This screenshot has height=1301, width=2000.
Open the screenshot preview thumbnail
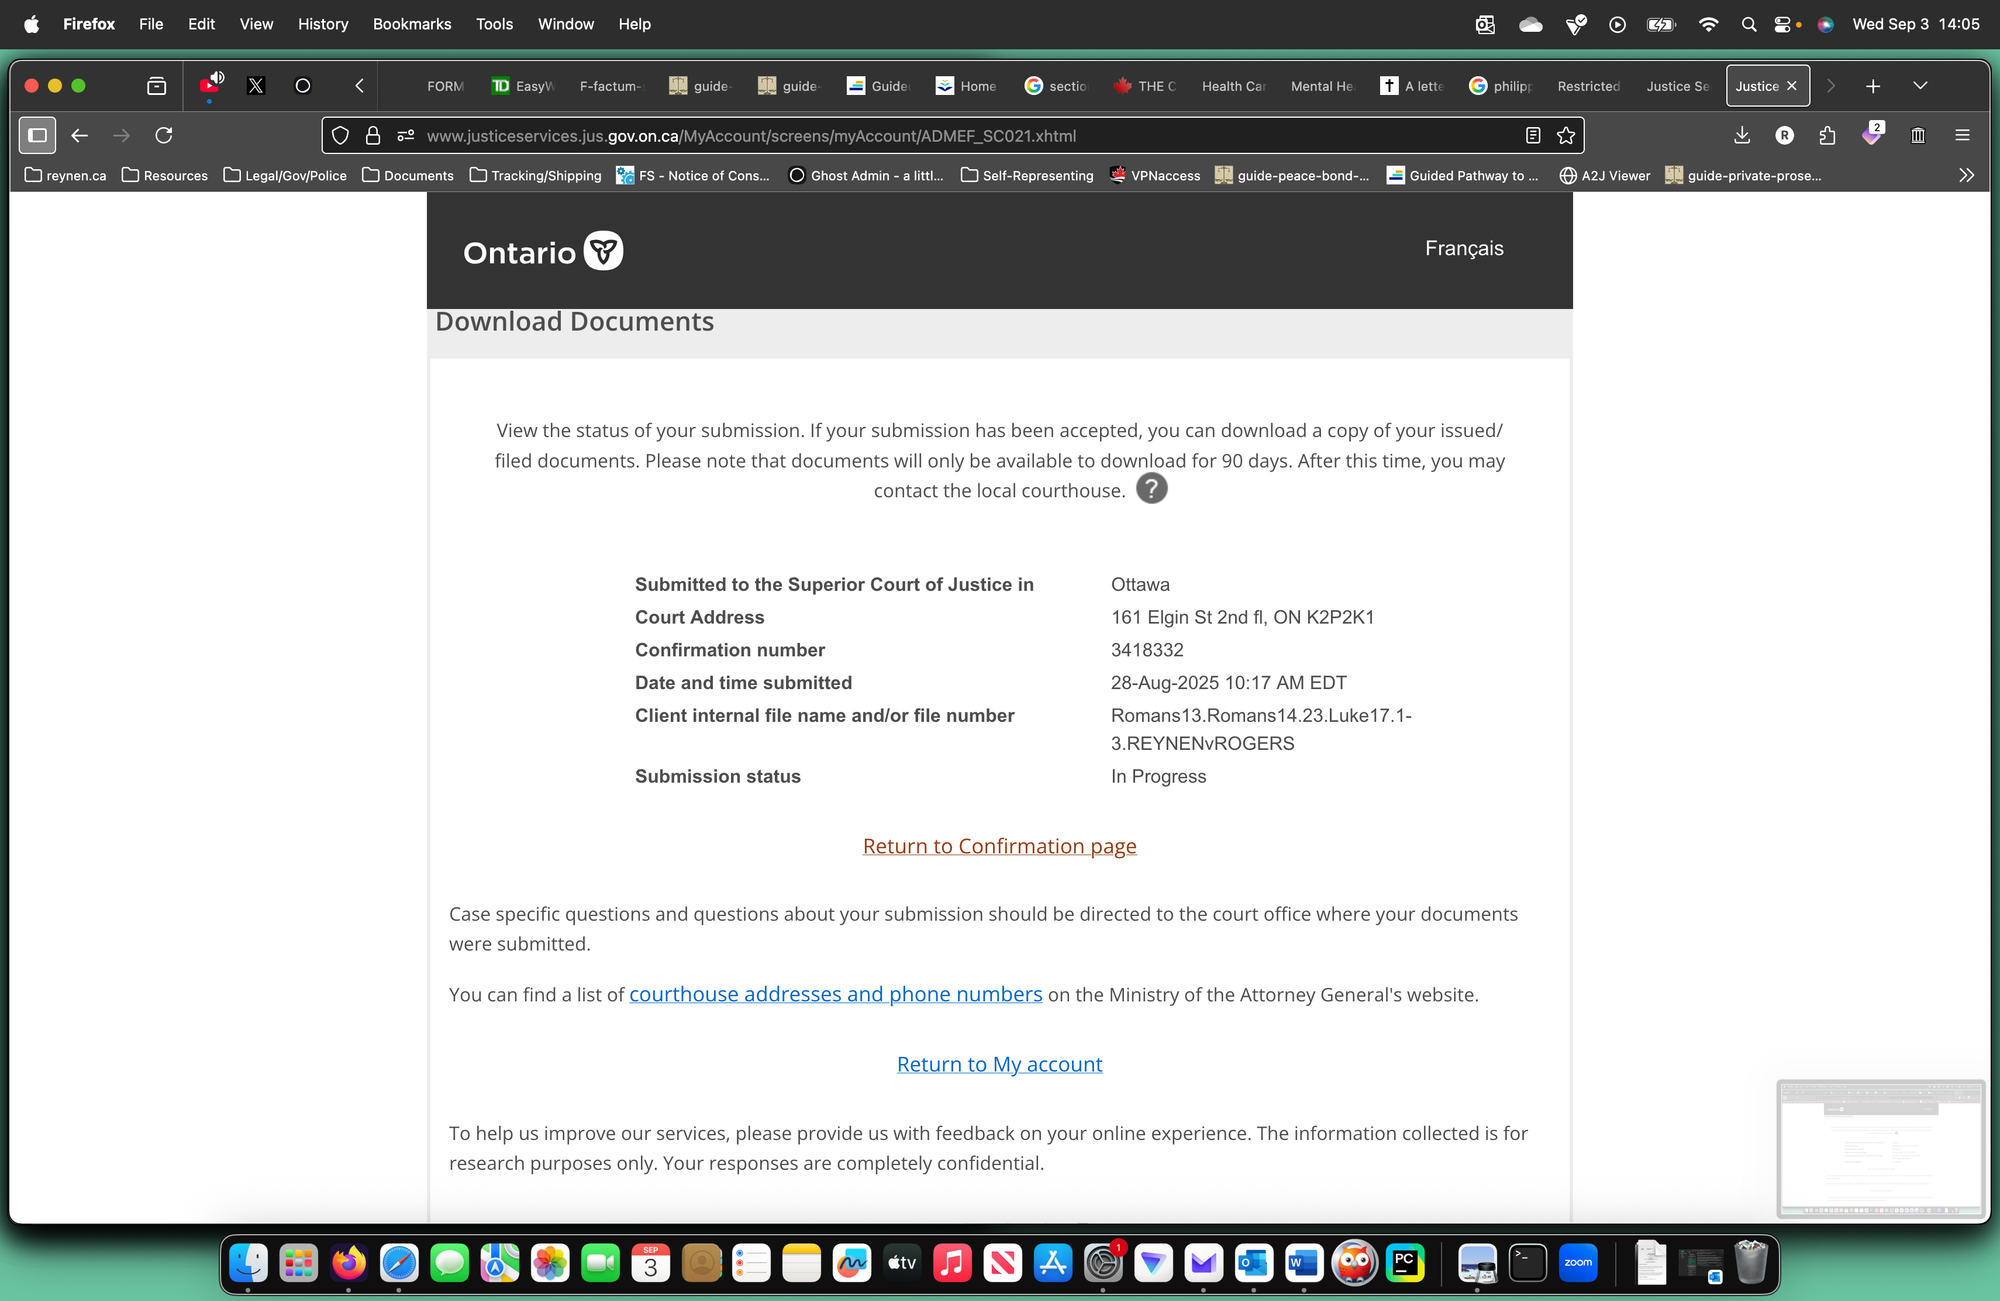(x=1880, y=1148)
